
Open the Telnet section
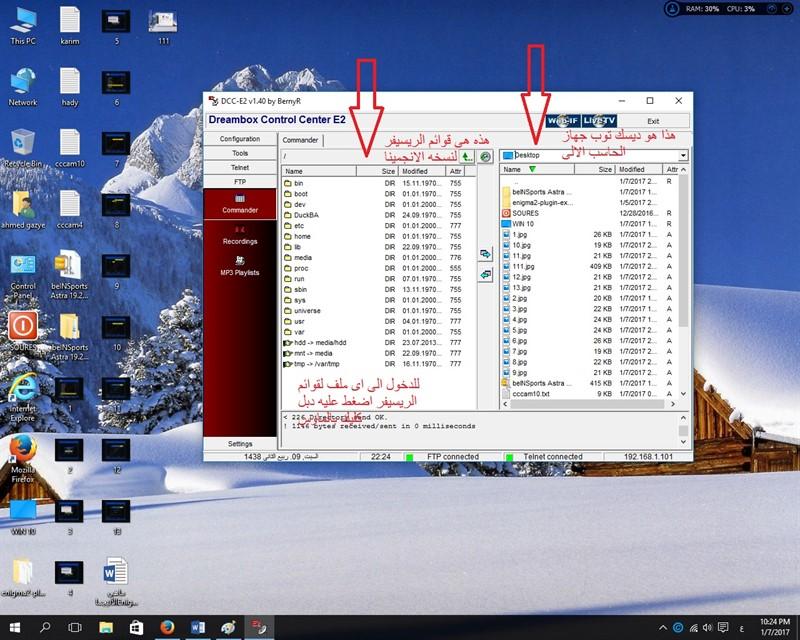240,167
